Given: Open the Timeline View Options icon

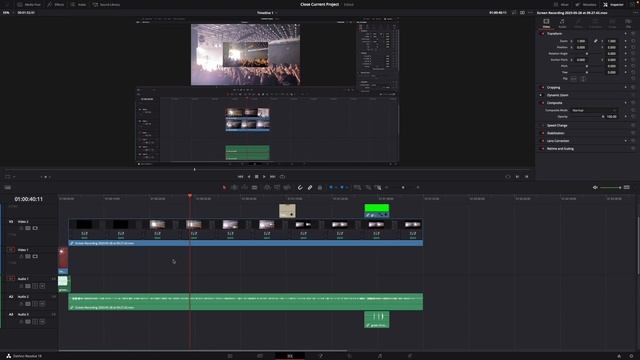Looking at the screenshot, I should 8,187.
